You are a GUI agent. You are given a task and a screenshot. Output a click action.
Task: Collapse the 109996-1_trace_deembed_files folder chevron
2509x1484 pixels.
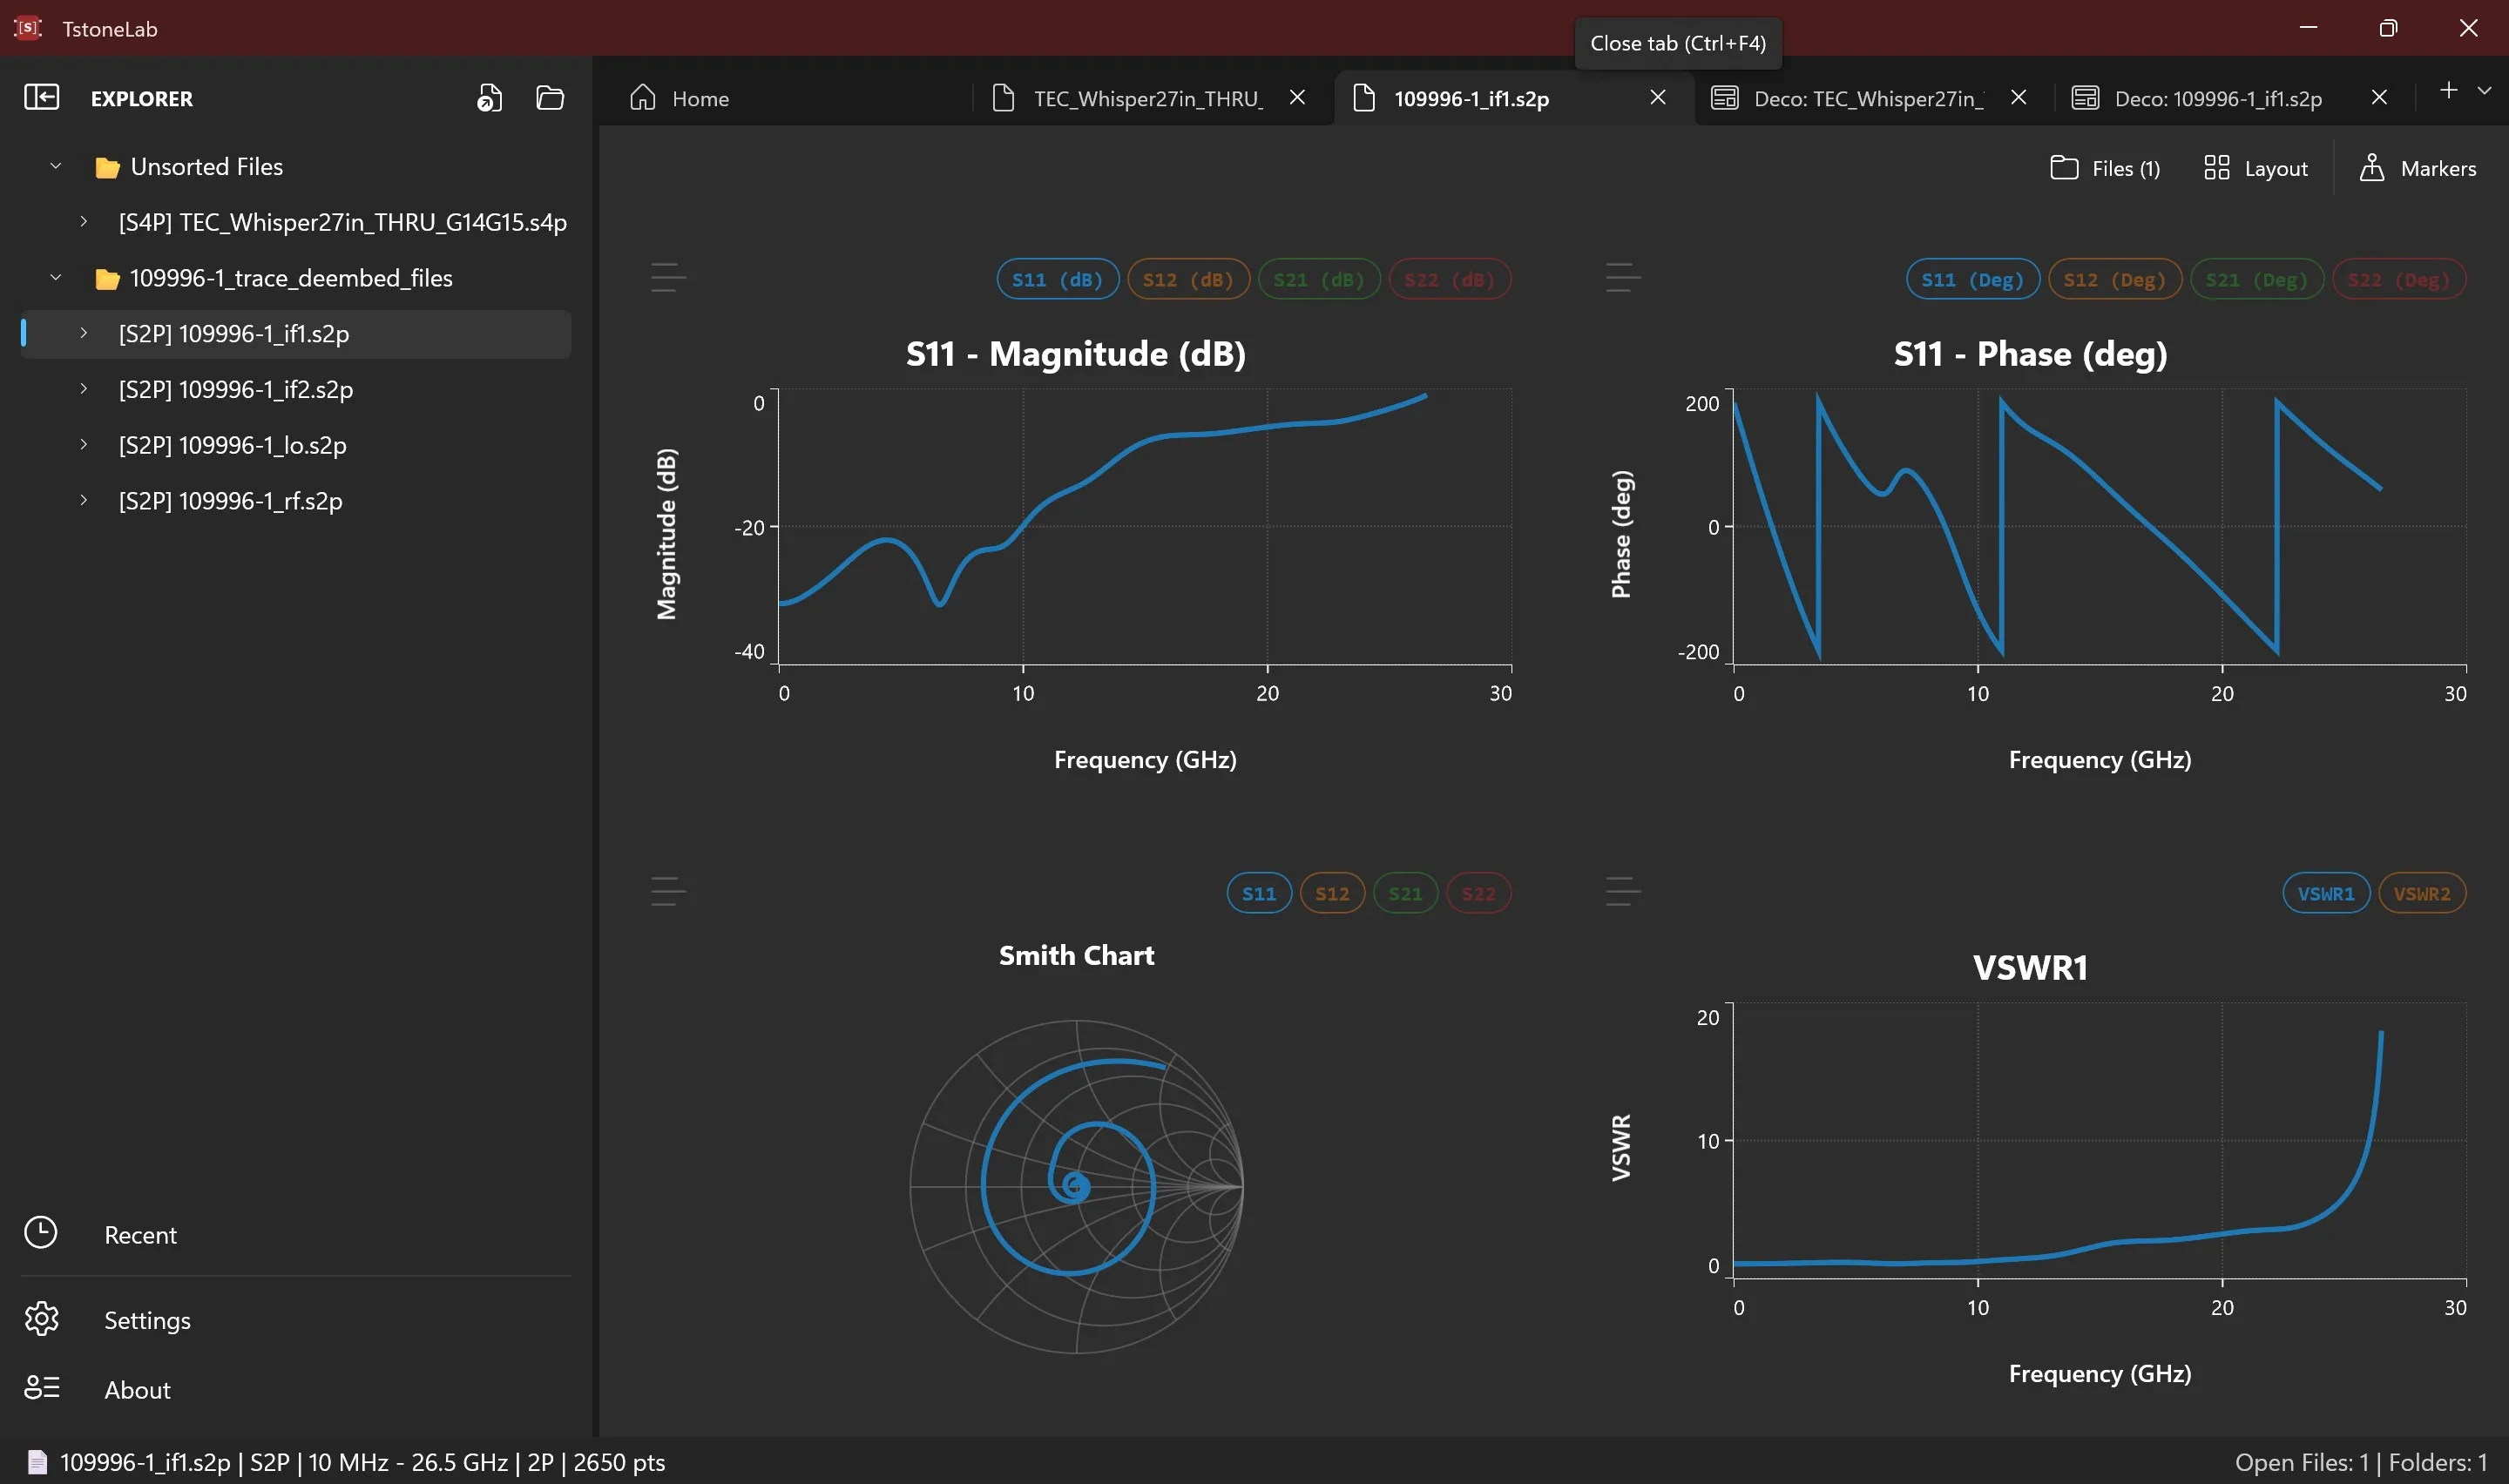pyautogui.click(x=56, y=277)
